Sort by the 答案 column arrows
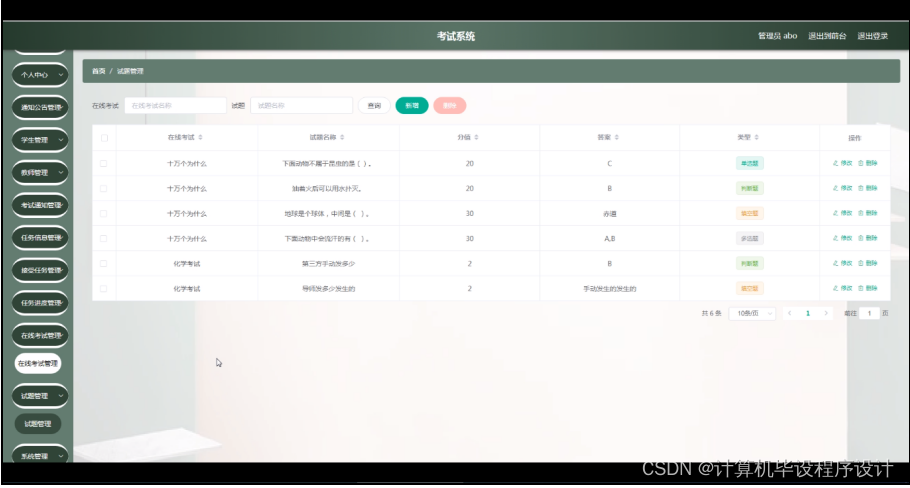Image resolution: width=910 pixels, height=488 pixels. [616, 138]
